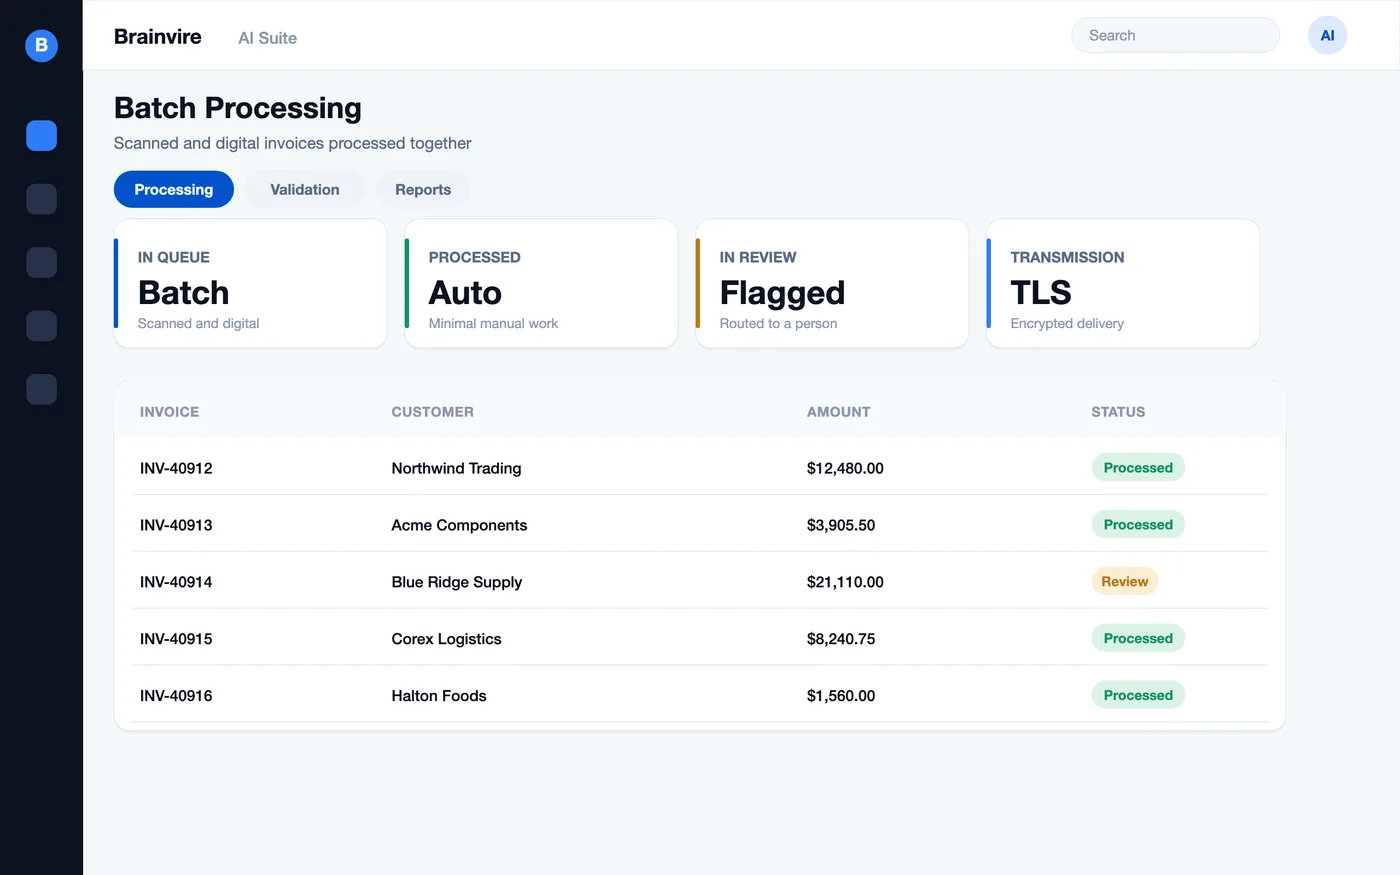Switch to the Processing tab
This screenshot has height=875, width=1400.
[x=174, y=189]
